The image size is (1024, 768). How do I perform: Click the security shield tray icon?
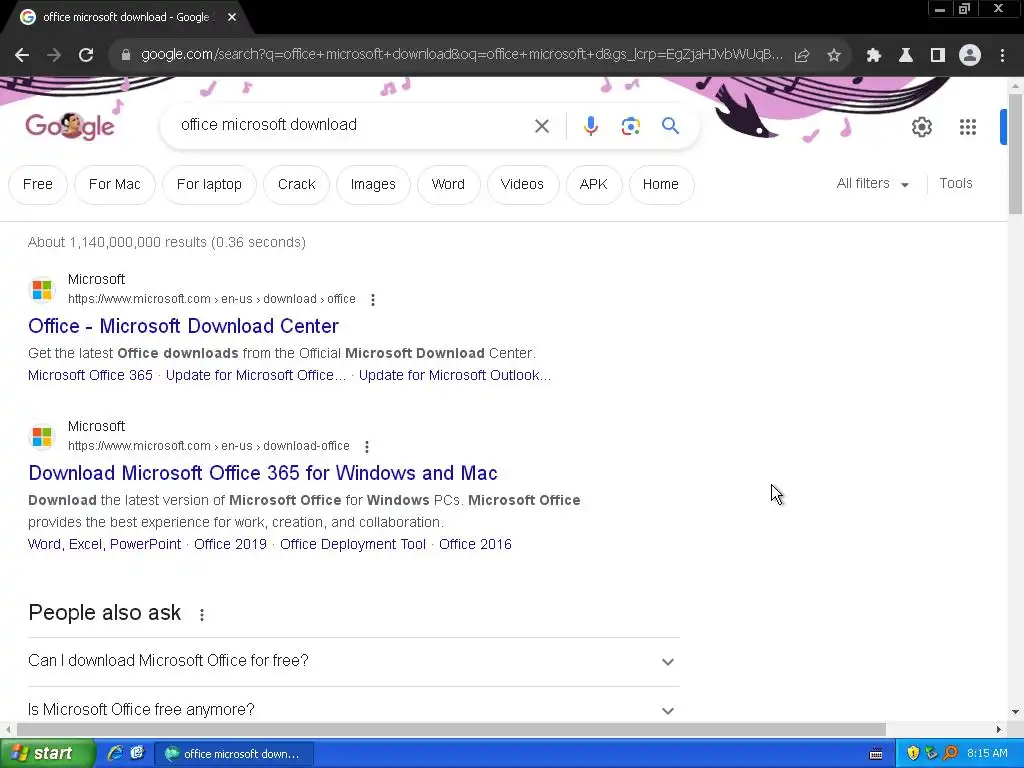[913, 753]
